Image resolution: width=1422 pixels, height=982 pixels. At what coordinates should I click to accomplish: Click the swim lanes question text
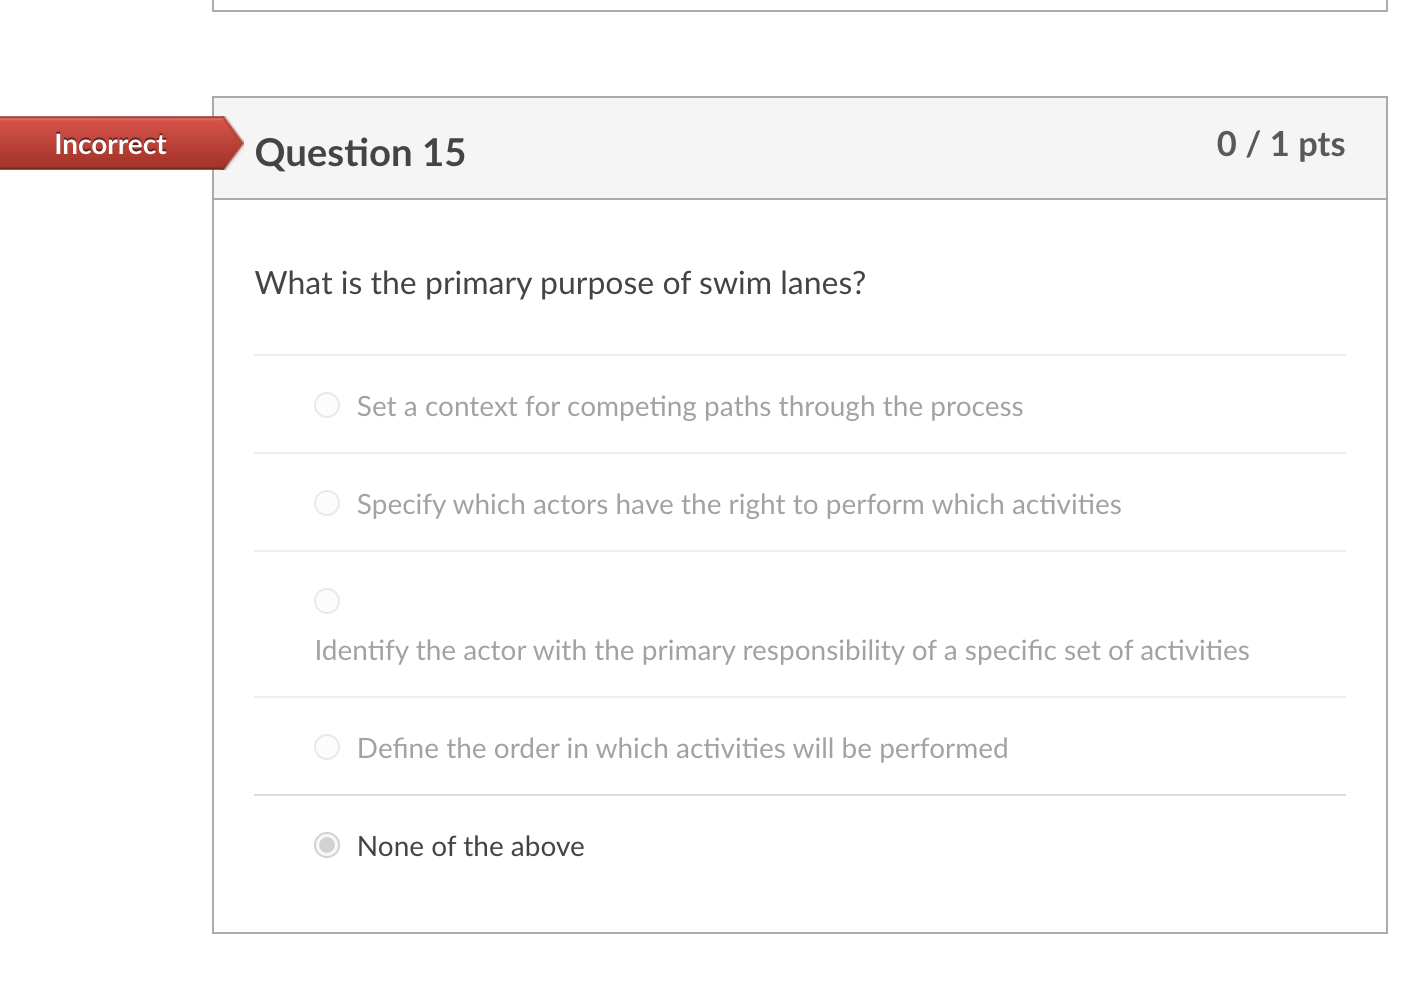pos(560,283)
